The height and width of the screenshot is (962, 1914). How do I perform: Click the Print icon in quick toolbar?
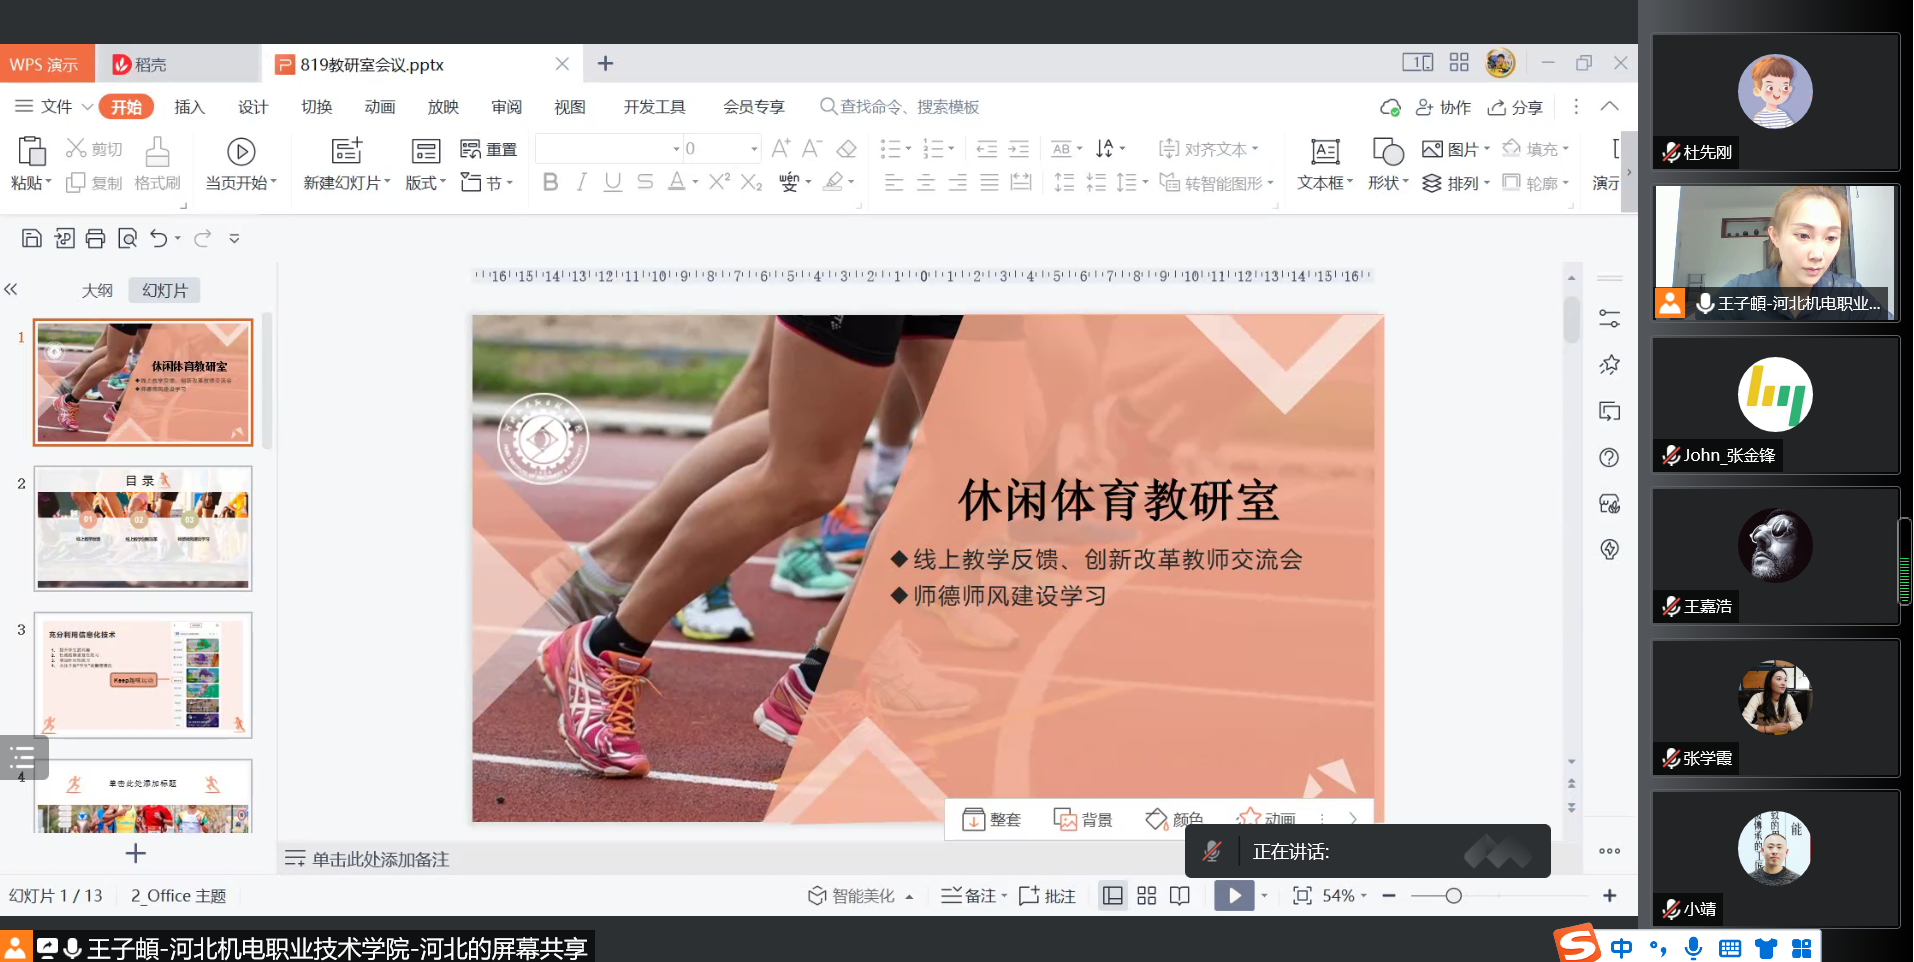click(95, 238)
